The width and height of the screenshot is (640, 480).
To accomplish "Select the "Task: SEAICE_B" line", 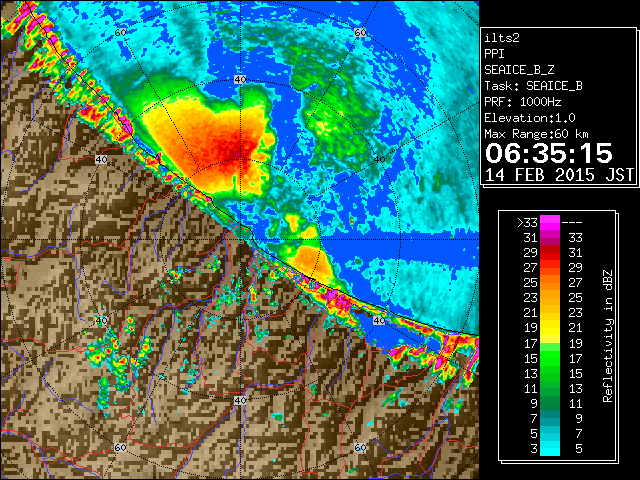I will coord(533,86).
